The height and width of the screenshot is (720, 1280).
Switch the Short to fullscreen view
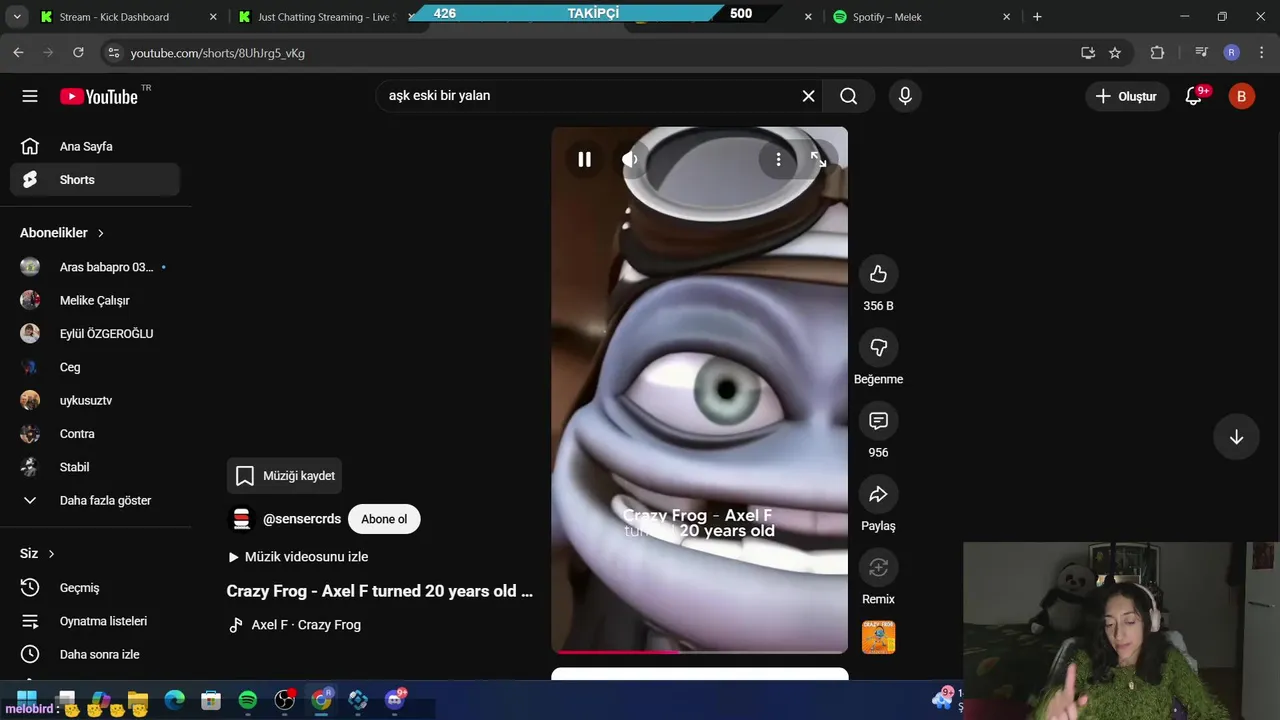(818, 159)
